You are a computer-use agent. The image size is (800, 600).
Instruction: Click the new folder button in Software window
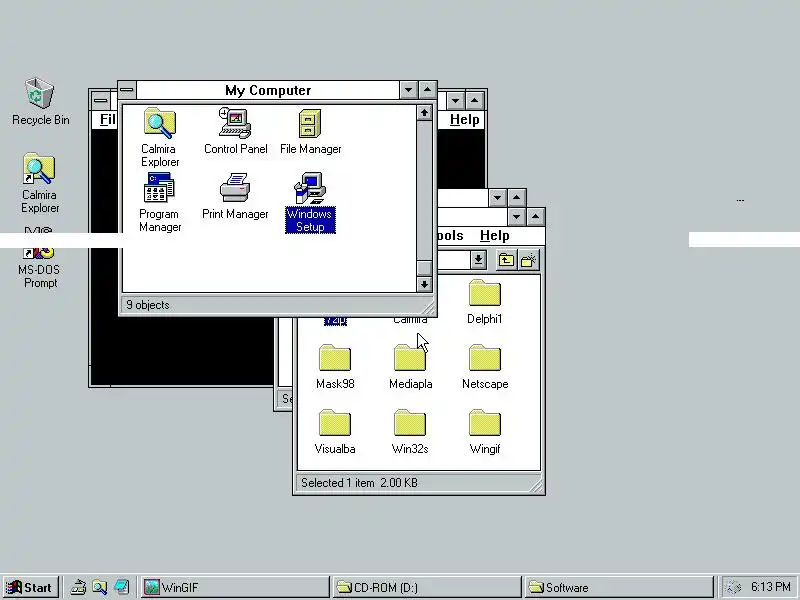529,260
